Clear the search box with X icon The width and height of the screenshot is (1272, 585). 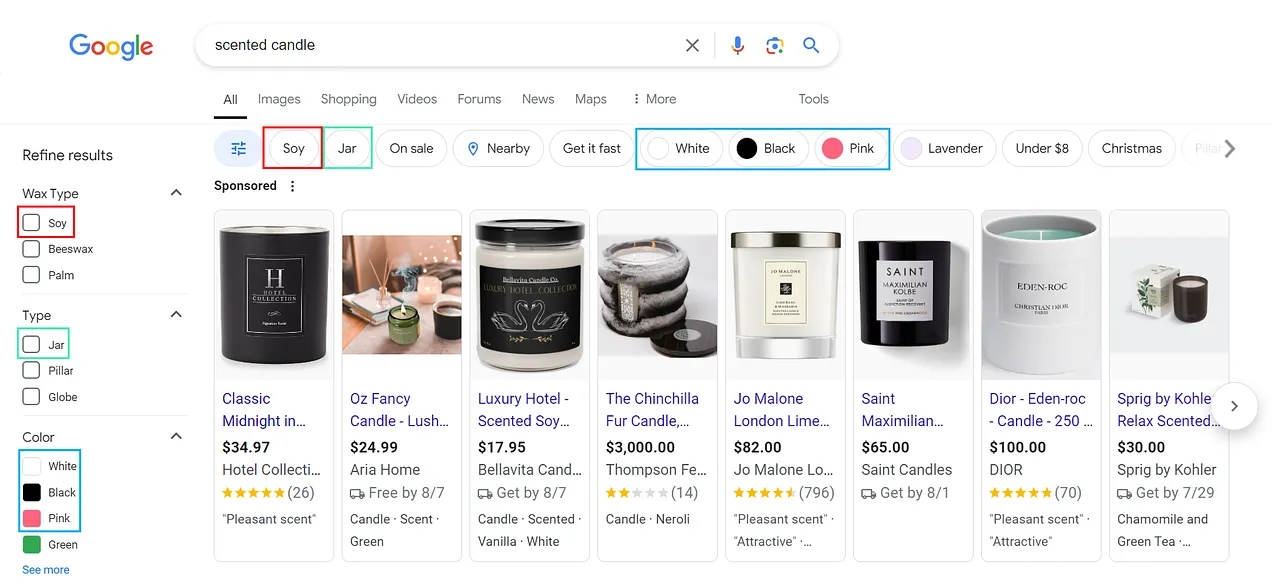[x=692, y=45]
